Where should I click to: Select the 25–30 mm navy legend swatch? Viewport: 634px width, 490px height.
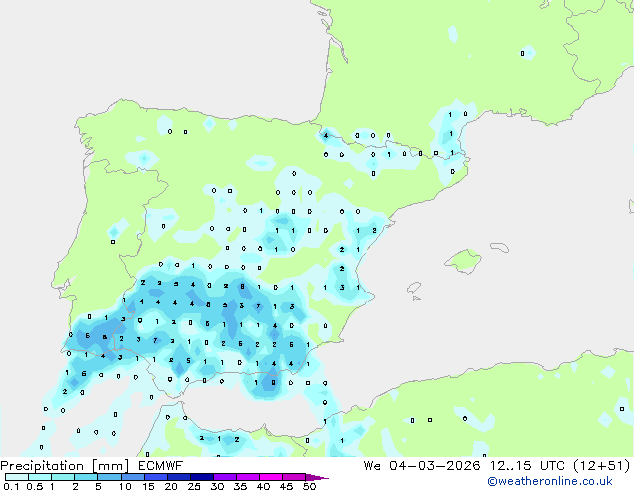point(202,477)
